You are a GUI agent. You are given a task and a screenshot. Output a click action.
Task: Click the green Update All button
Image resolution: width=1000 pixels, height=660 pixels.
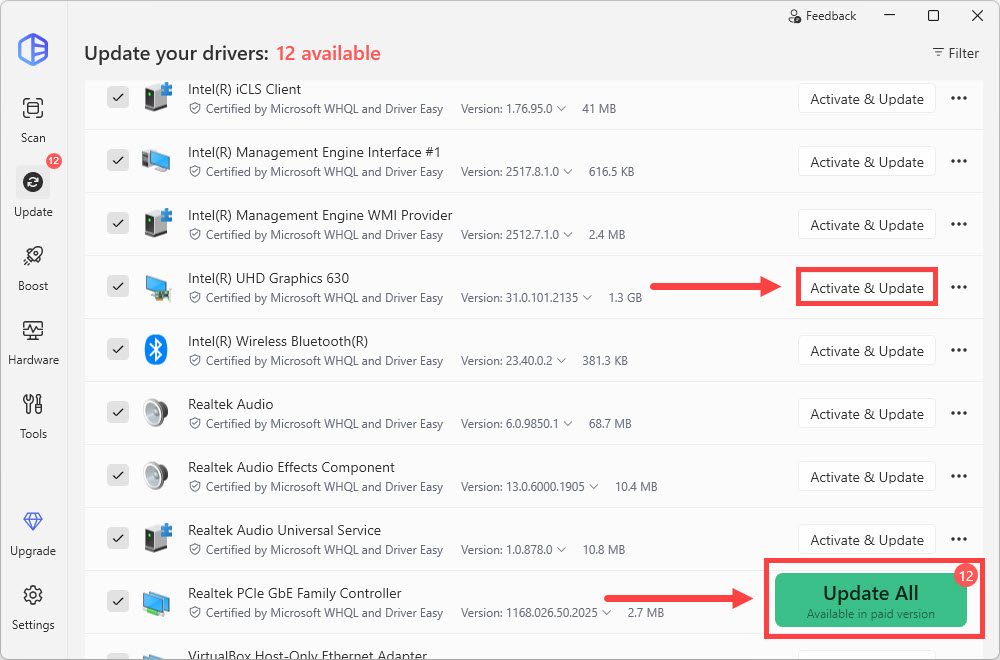[870, 600]
